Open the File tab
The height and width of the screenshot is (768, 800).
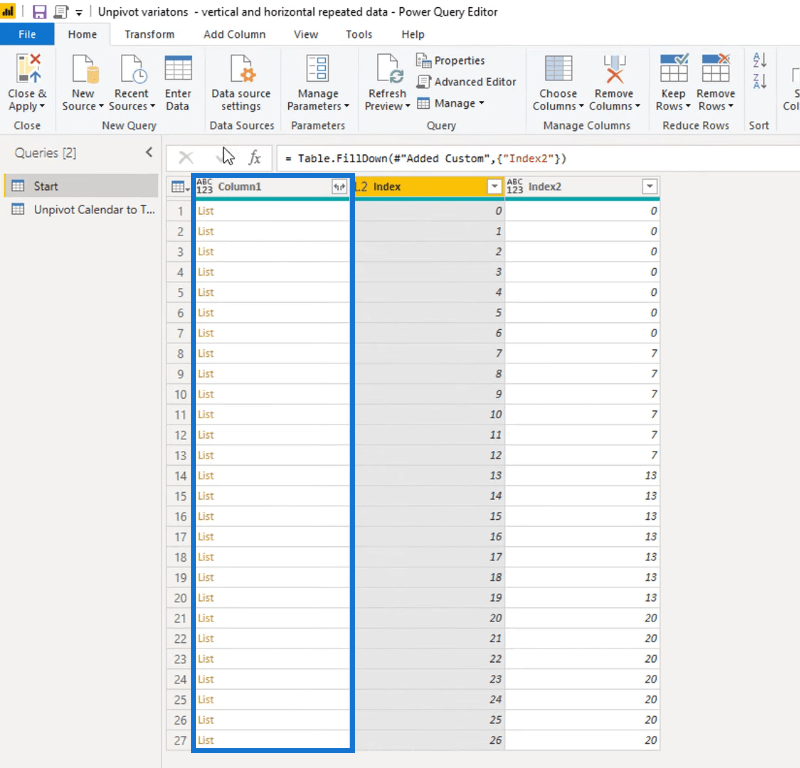(x=27, y=34)
